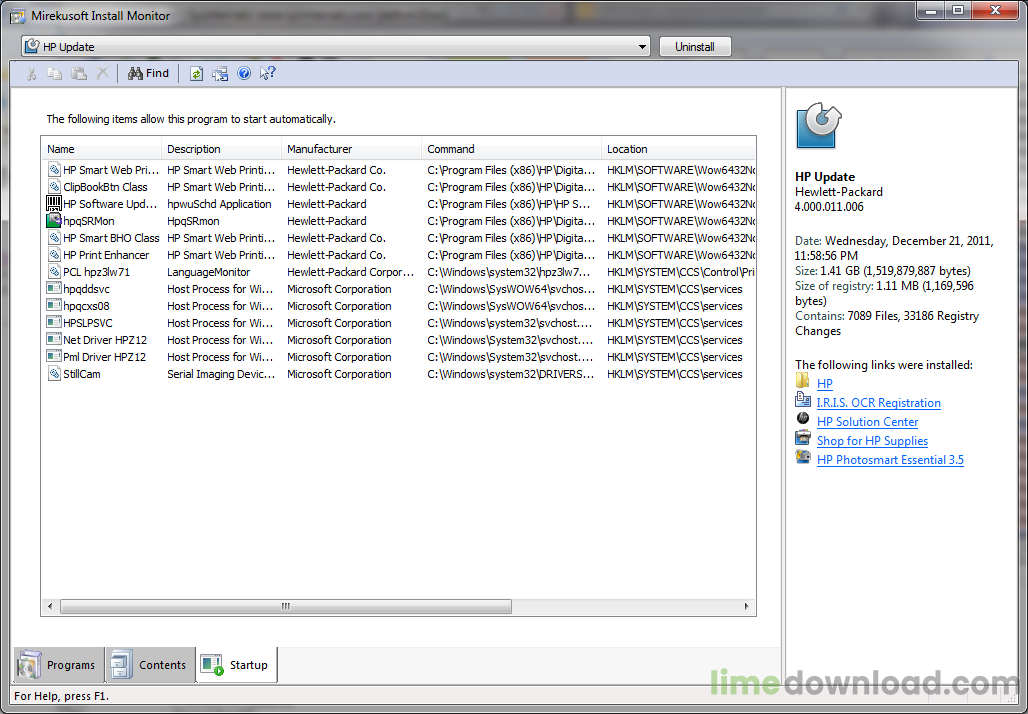This screenshot has width=1028, height=714.
Task: Activate the What's This context help pointer icon
Action: pyautogui.click(x=267, y=73)
